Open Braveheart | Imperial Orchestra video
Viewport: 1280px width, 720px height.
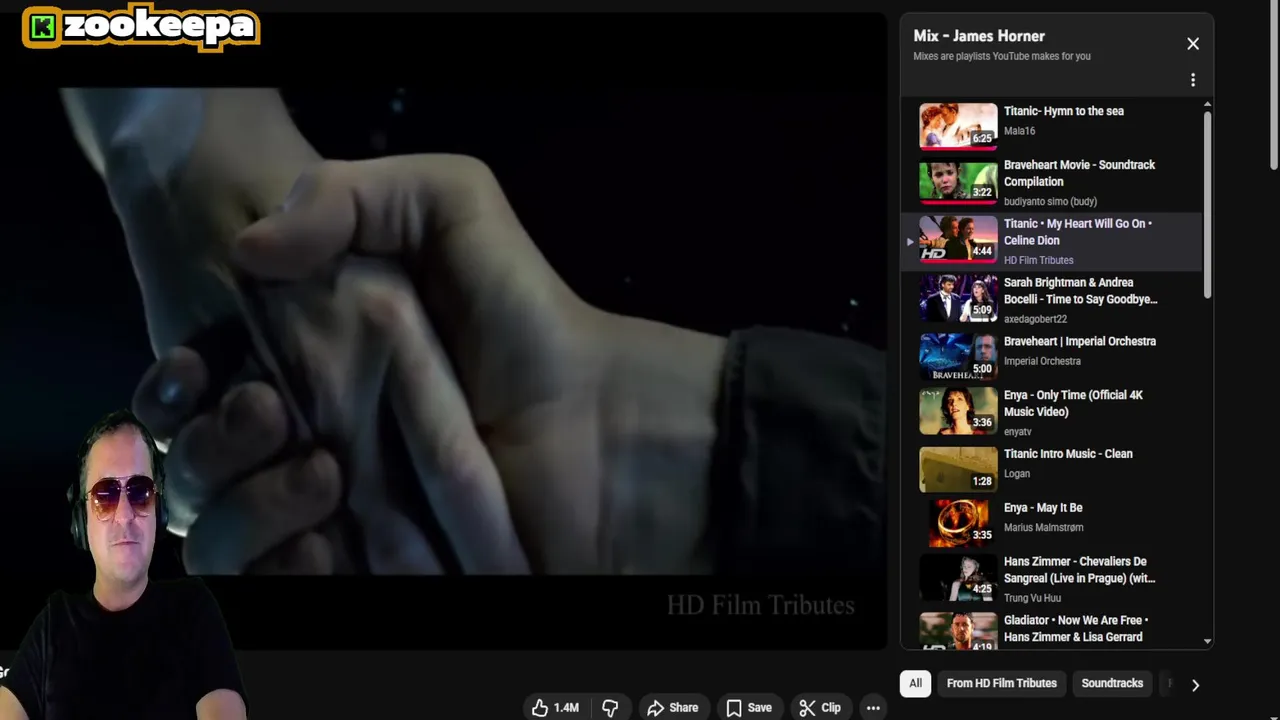click(x=1052, y=355)
